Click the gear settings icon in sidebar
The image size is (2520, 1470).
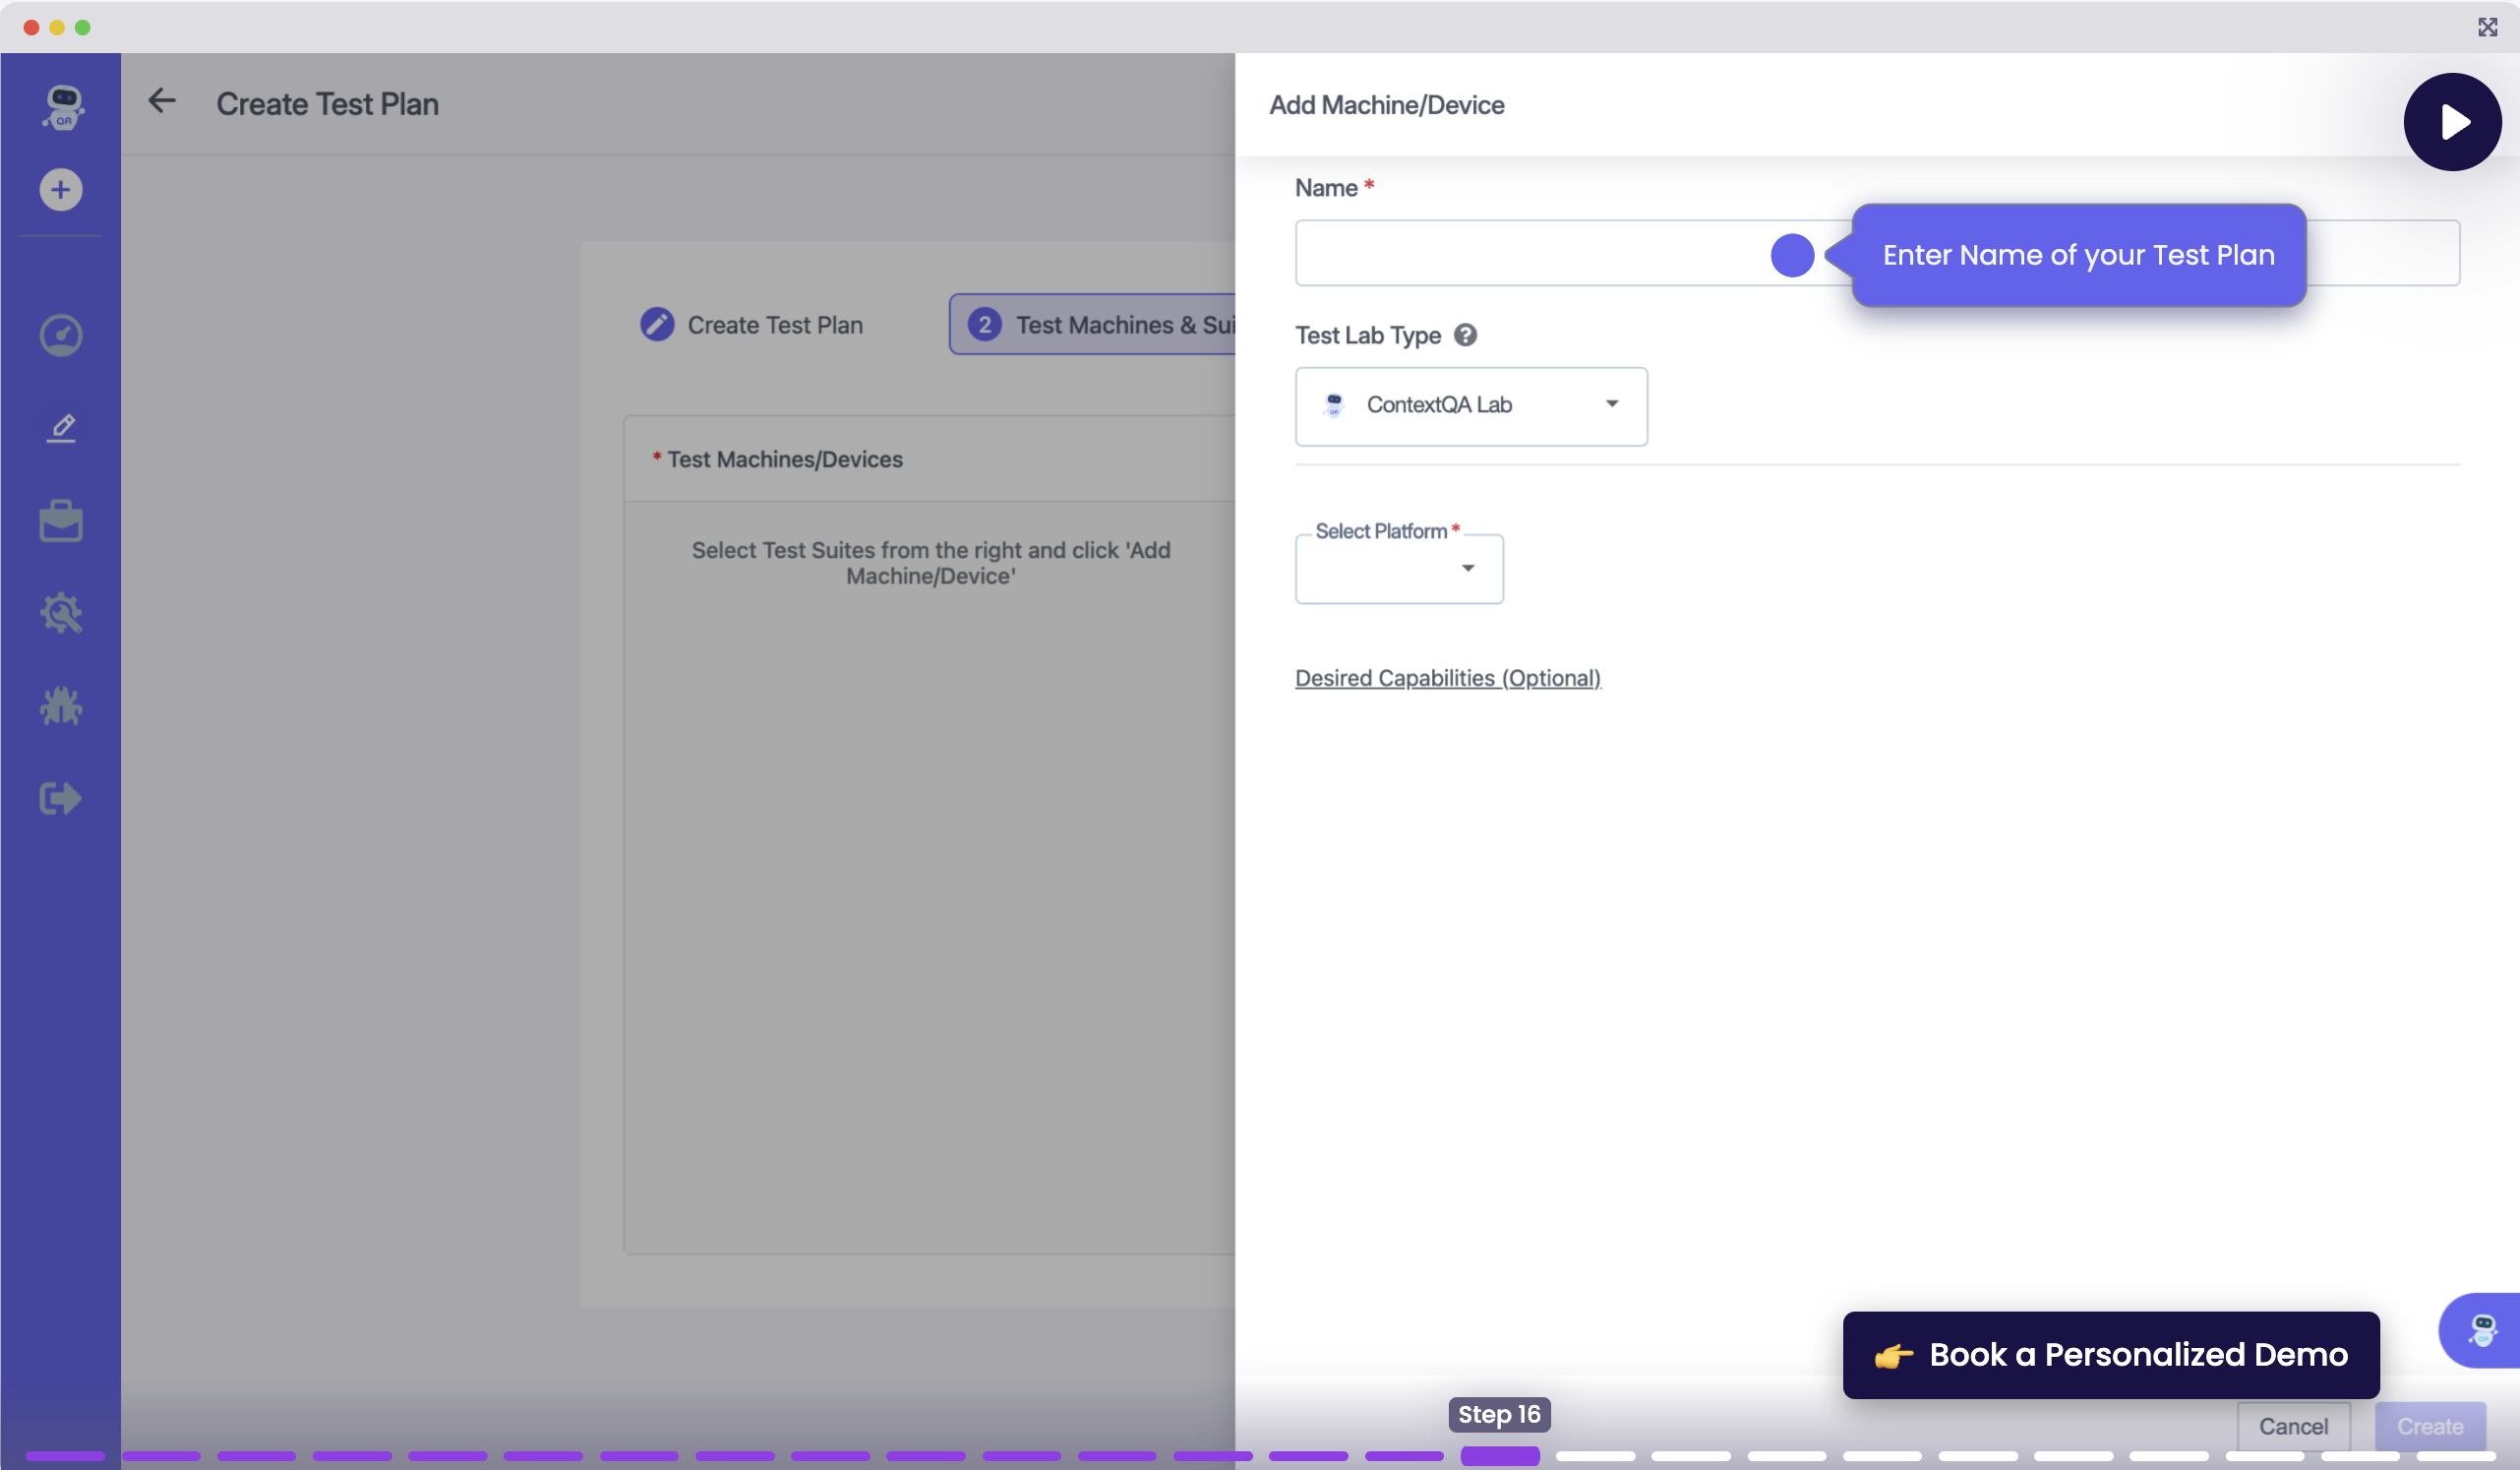[x=61, y=613]
